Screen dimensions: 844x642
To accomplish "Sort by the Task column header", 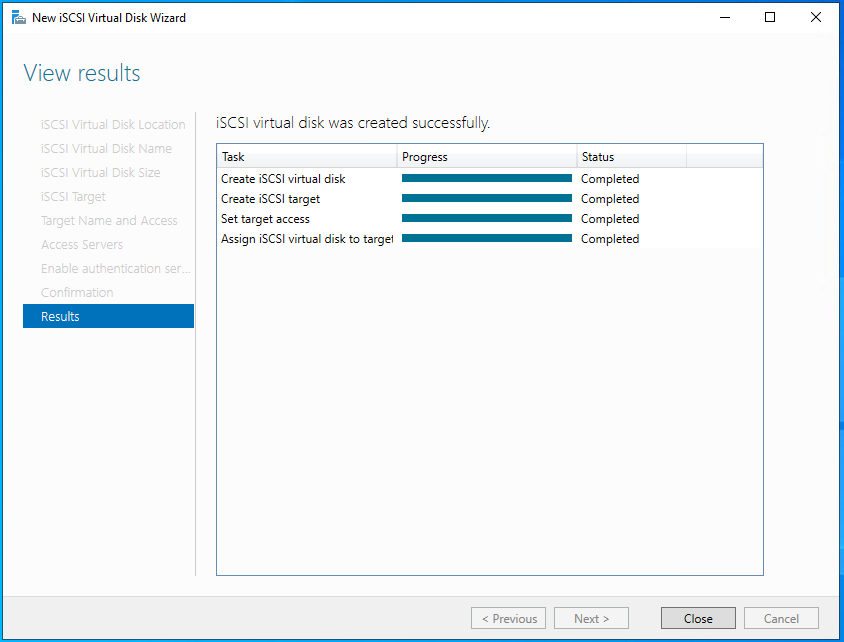I will 306,157.
